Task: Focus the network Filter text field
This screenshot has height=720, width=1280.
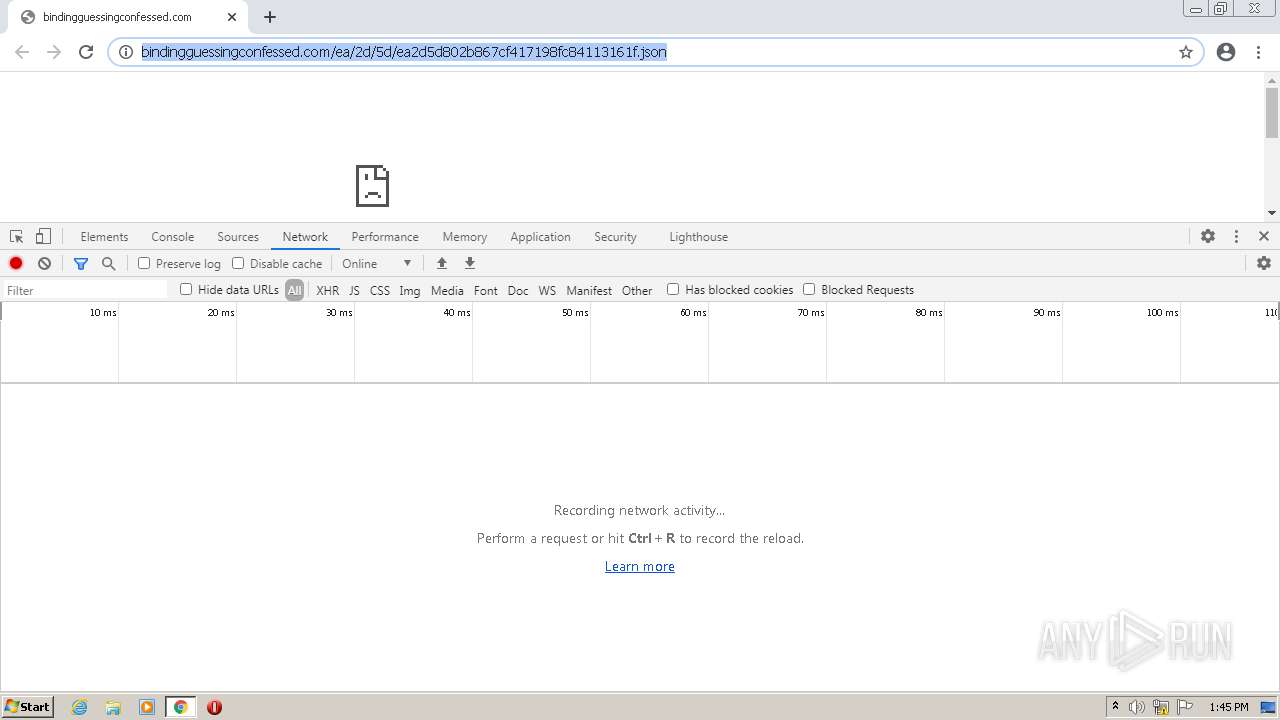Action: [86, 290]
